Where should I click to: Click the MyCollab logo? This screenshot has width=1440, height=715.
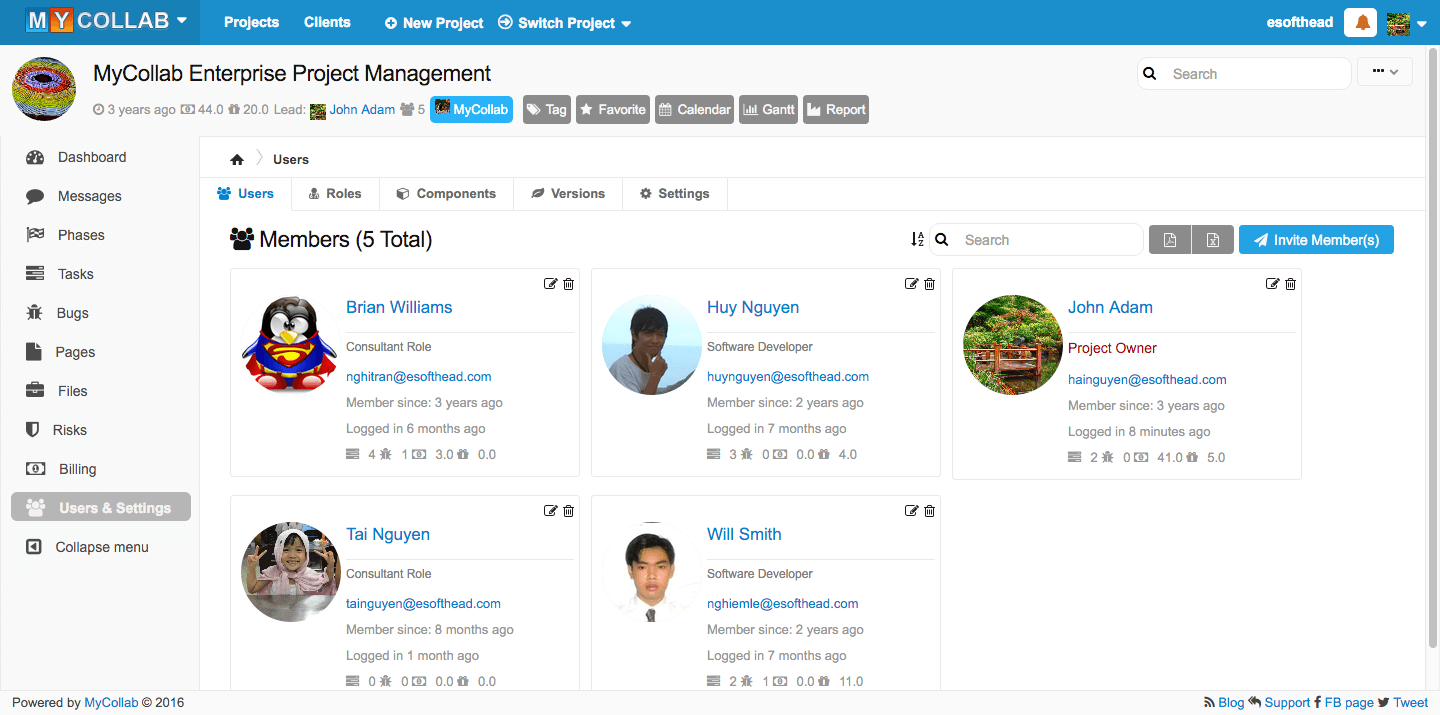click(98, 21)
